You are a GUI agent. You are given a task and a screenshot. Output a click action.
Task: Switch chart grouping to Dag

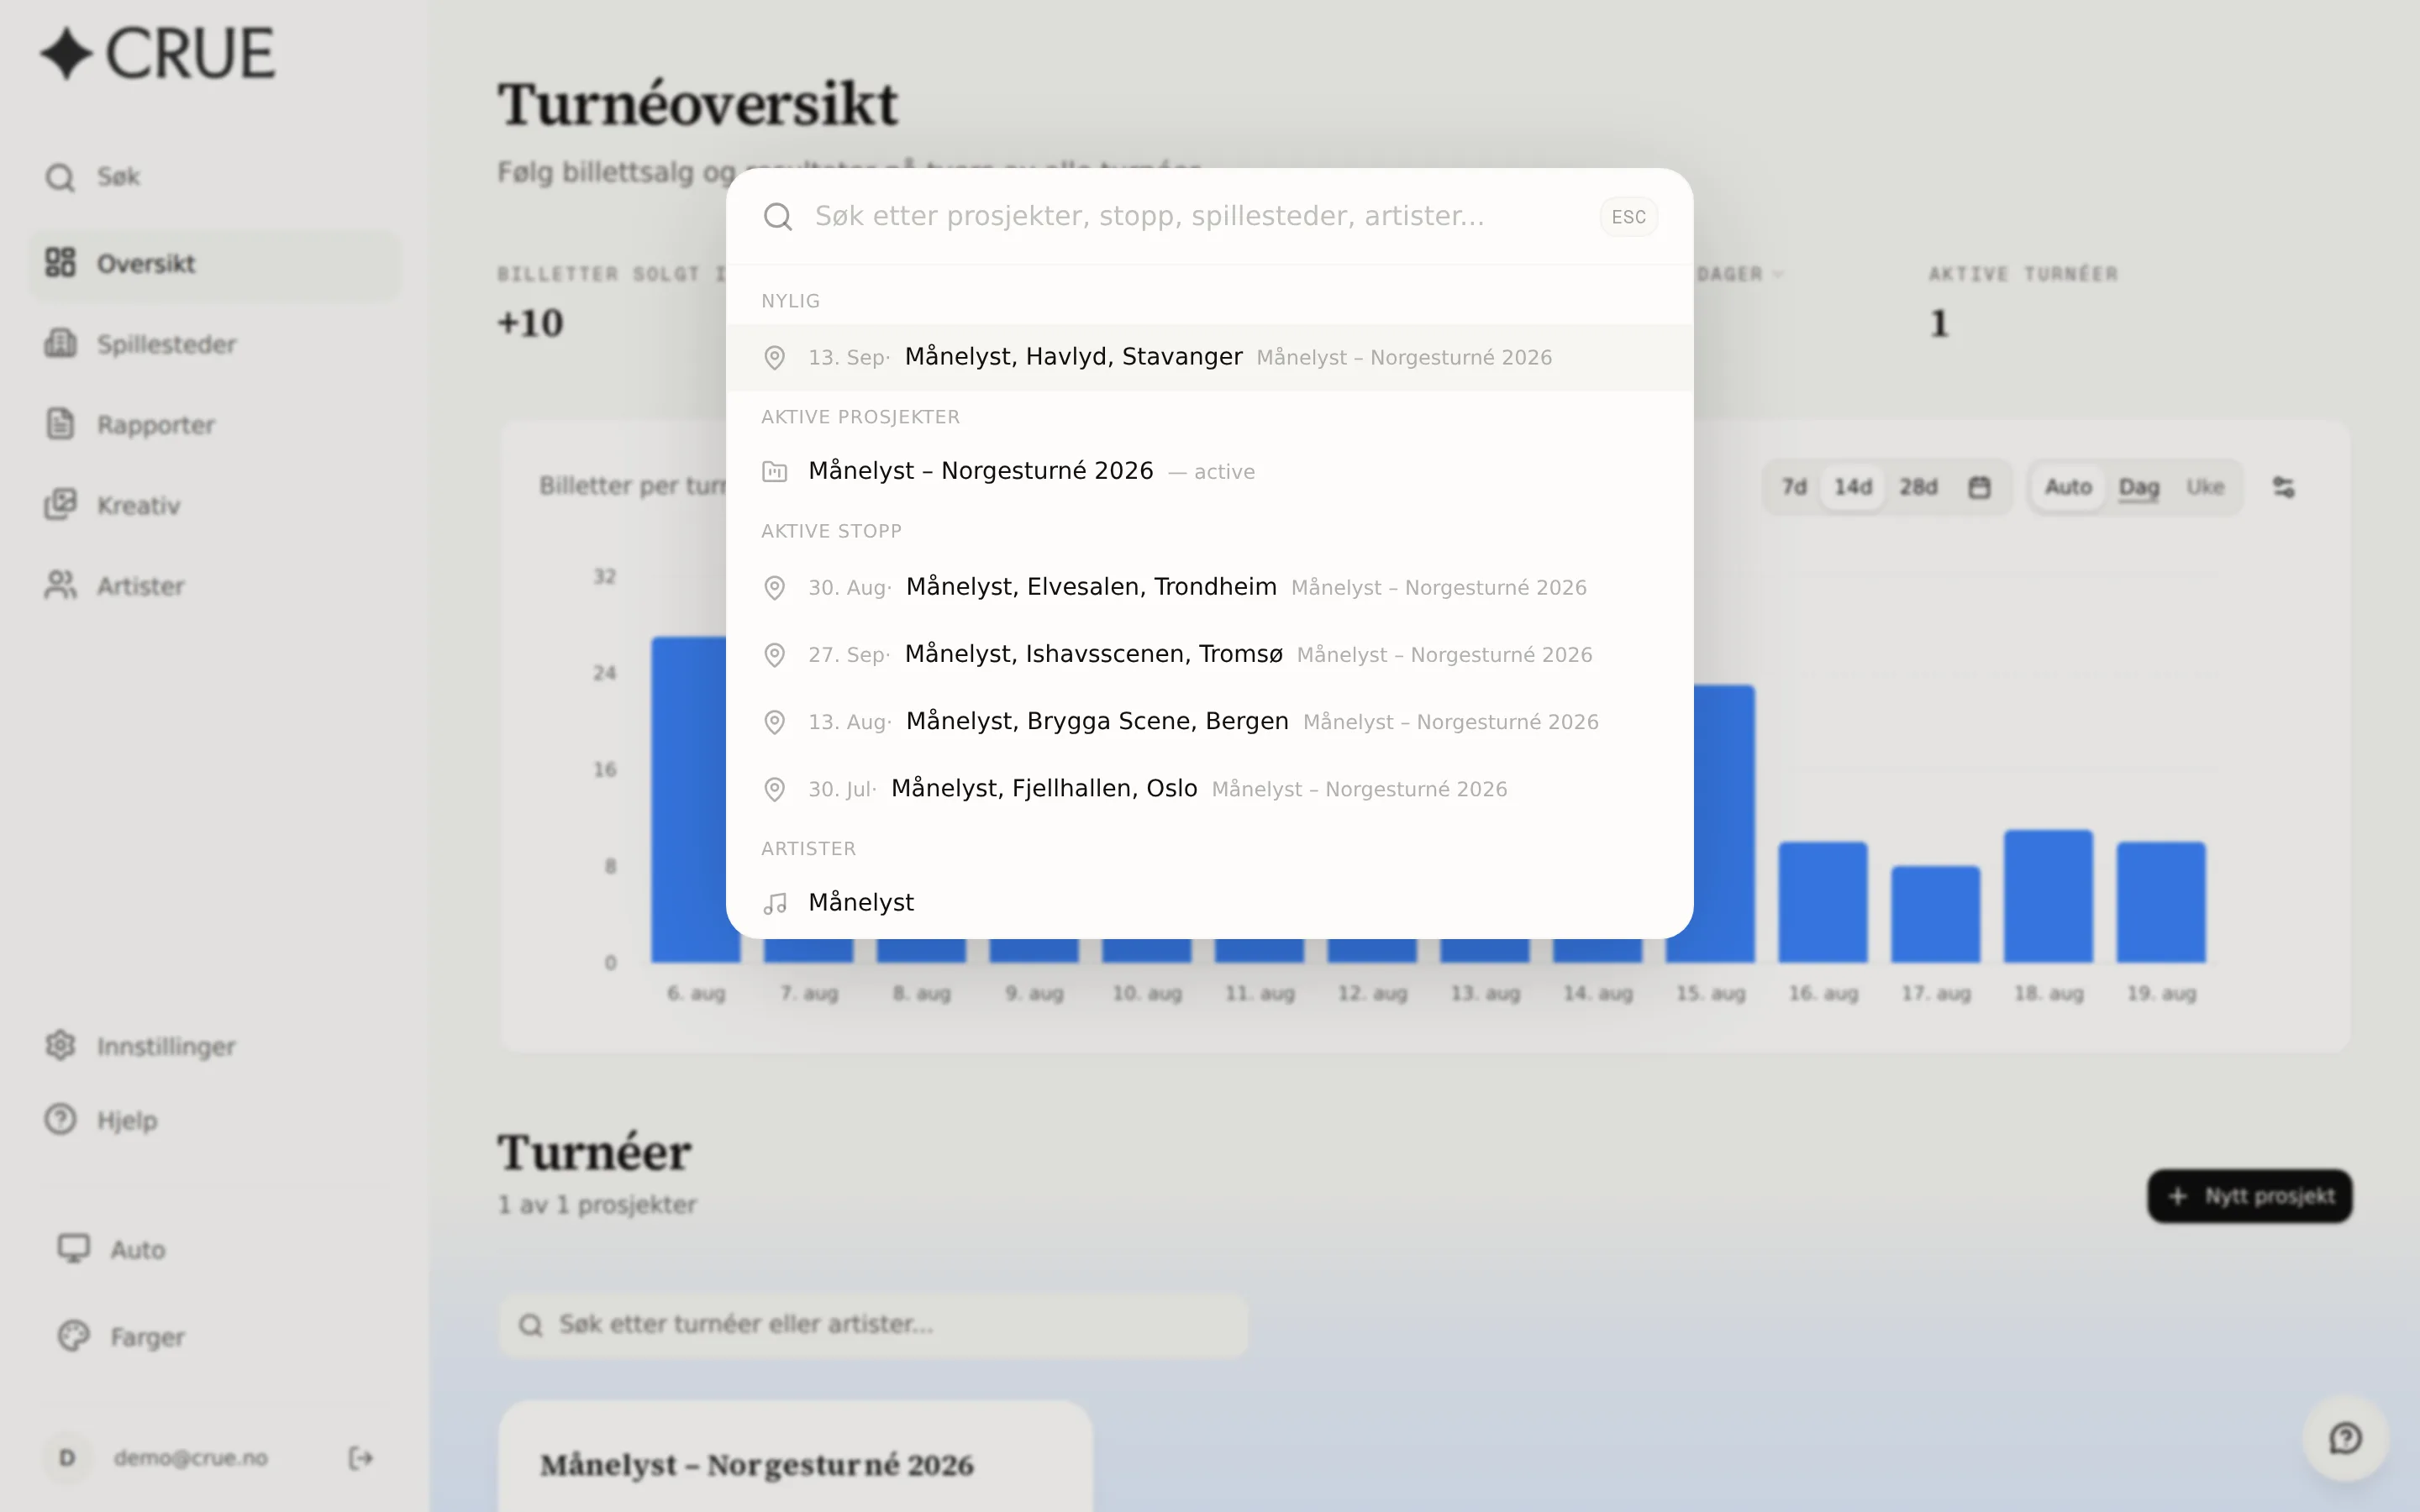coord(2139,487)
